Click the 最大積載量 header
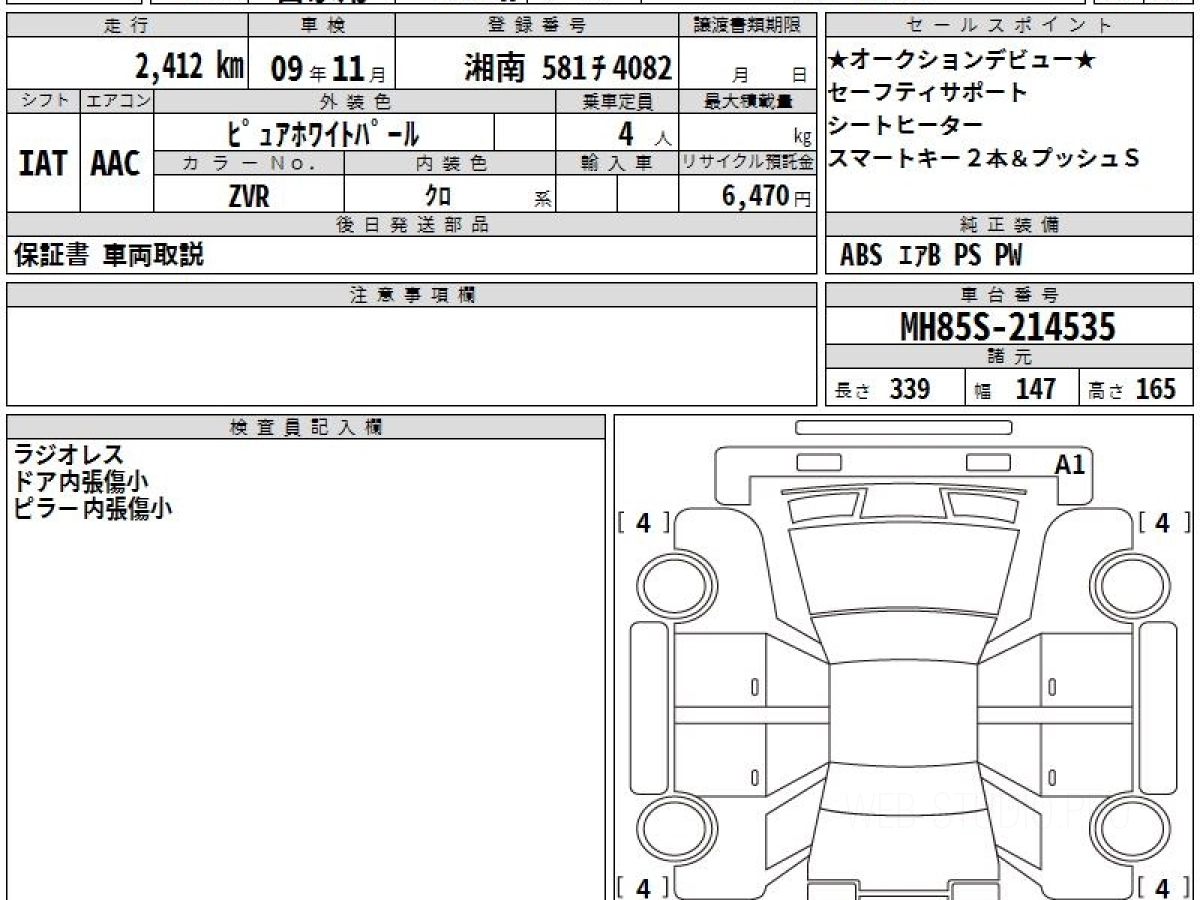The width and height of the screenshot is (1200, 900). pos(749,101)
